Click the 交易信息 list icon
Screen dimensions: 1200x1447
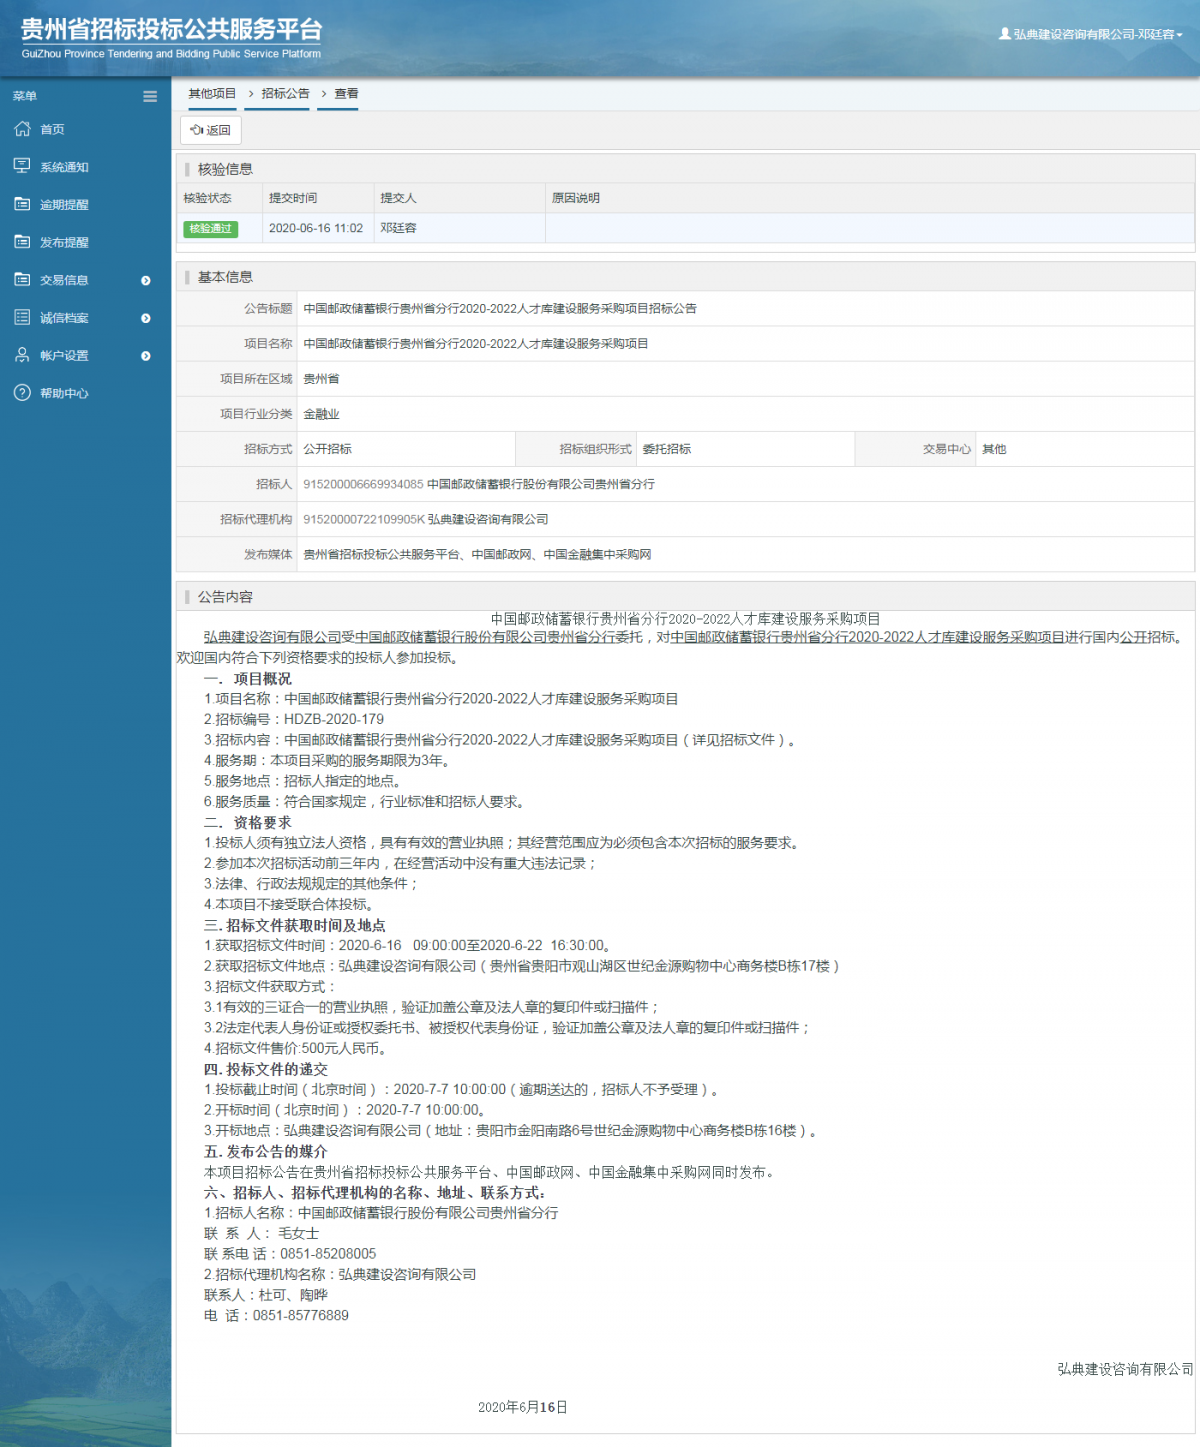point(22,280)
